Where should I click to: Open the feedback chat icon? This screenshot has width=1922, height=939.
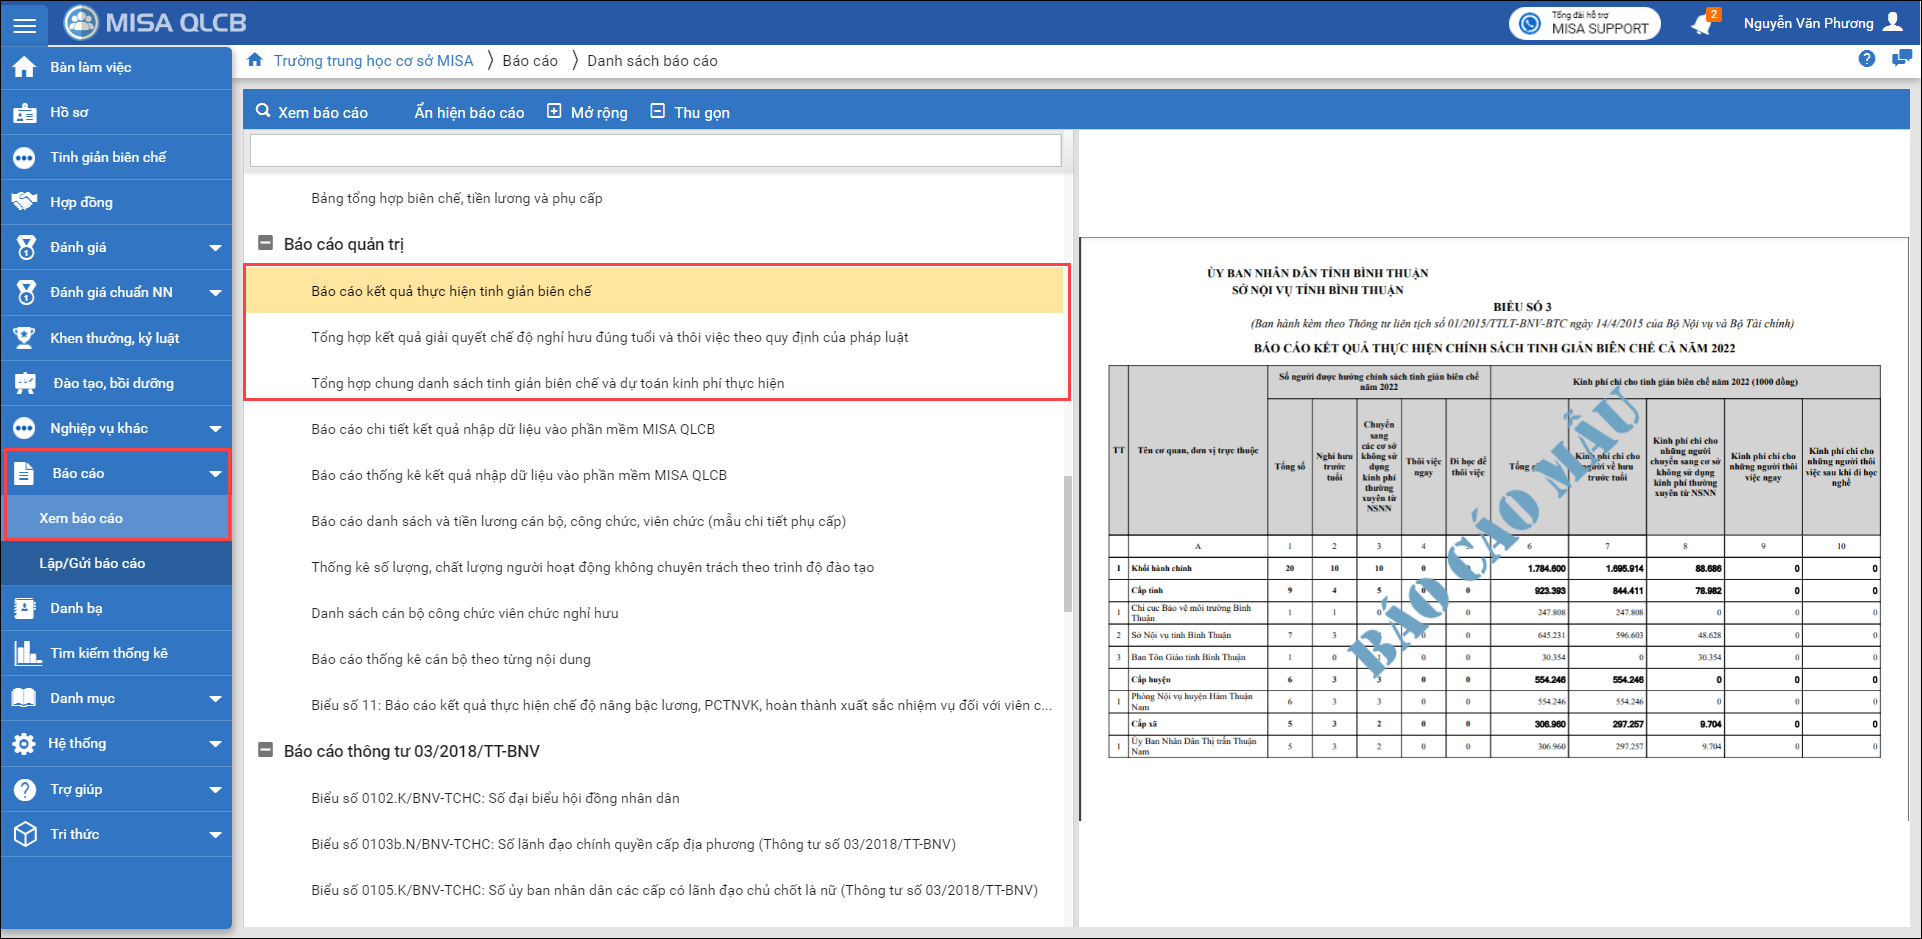pyautogui.click(x=1901, y=59)
